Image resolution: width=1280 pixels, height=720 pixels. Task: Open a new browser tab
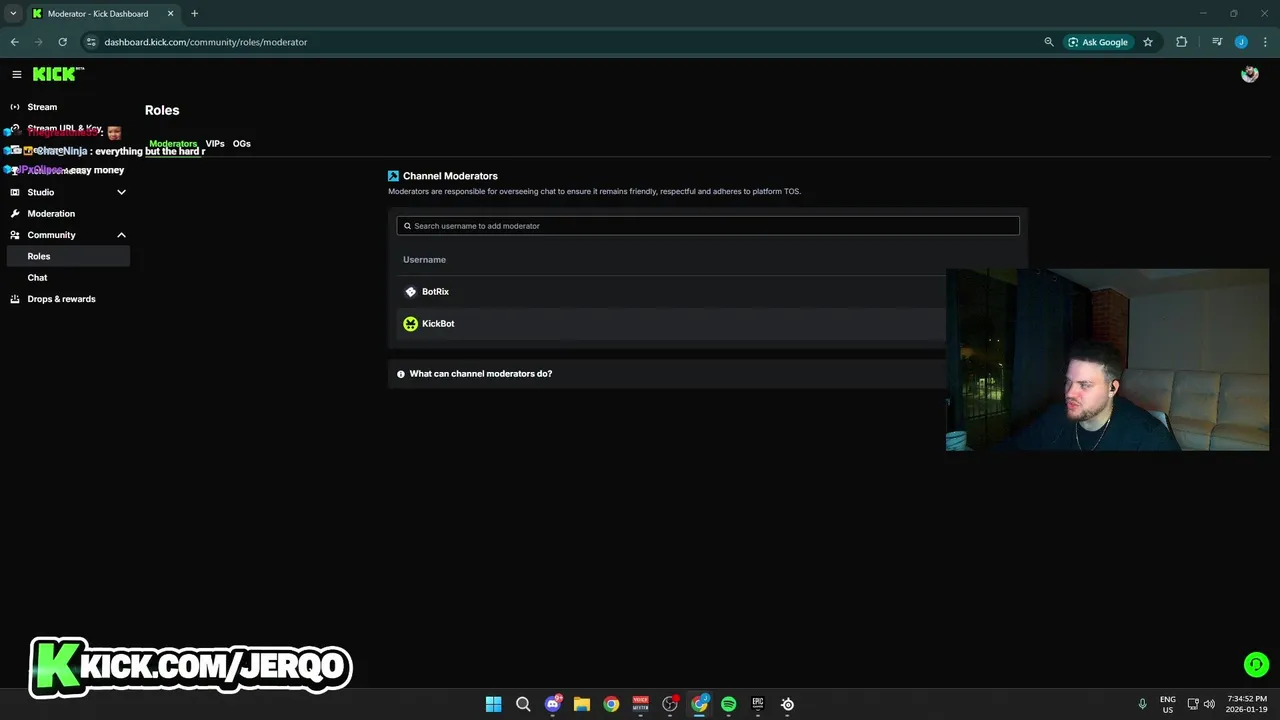click(194, 14)
